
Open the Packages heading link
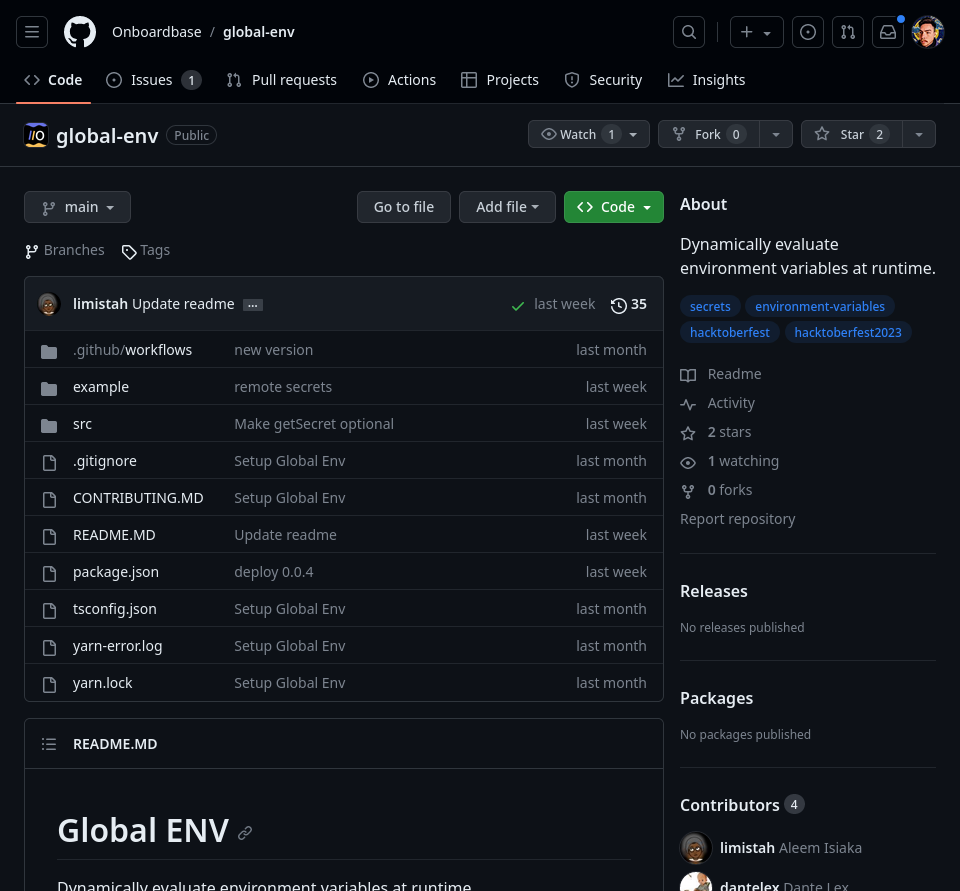716,698
